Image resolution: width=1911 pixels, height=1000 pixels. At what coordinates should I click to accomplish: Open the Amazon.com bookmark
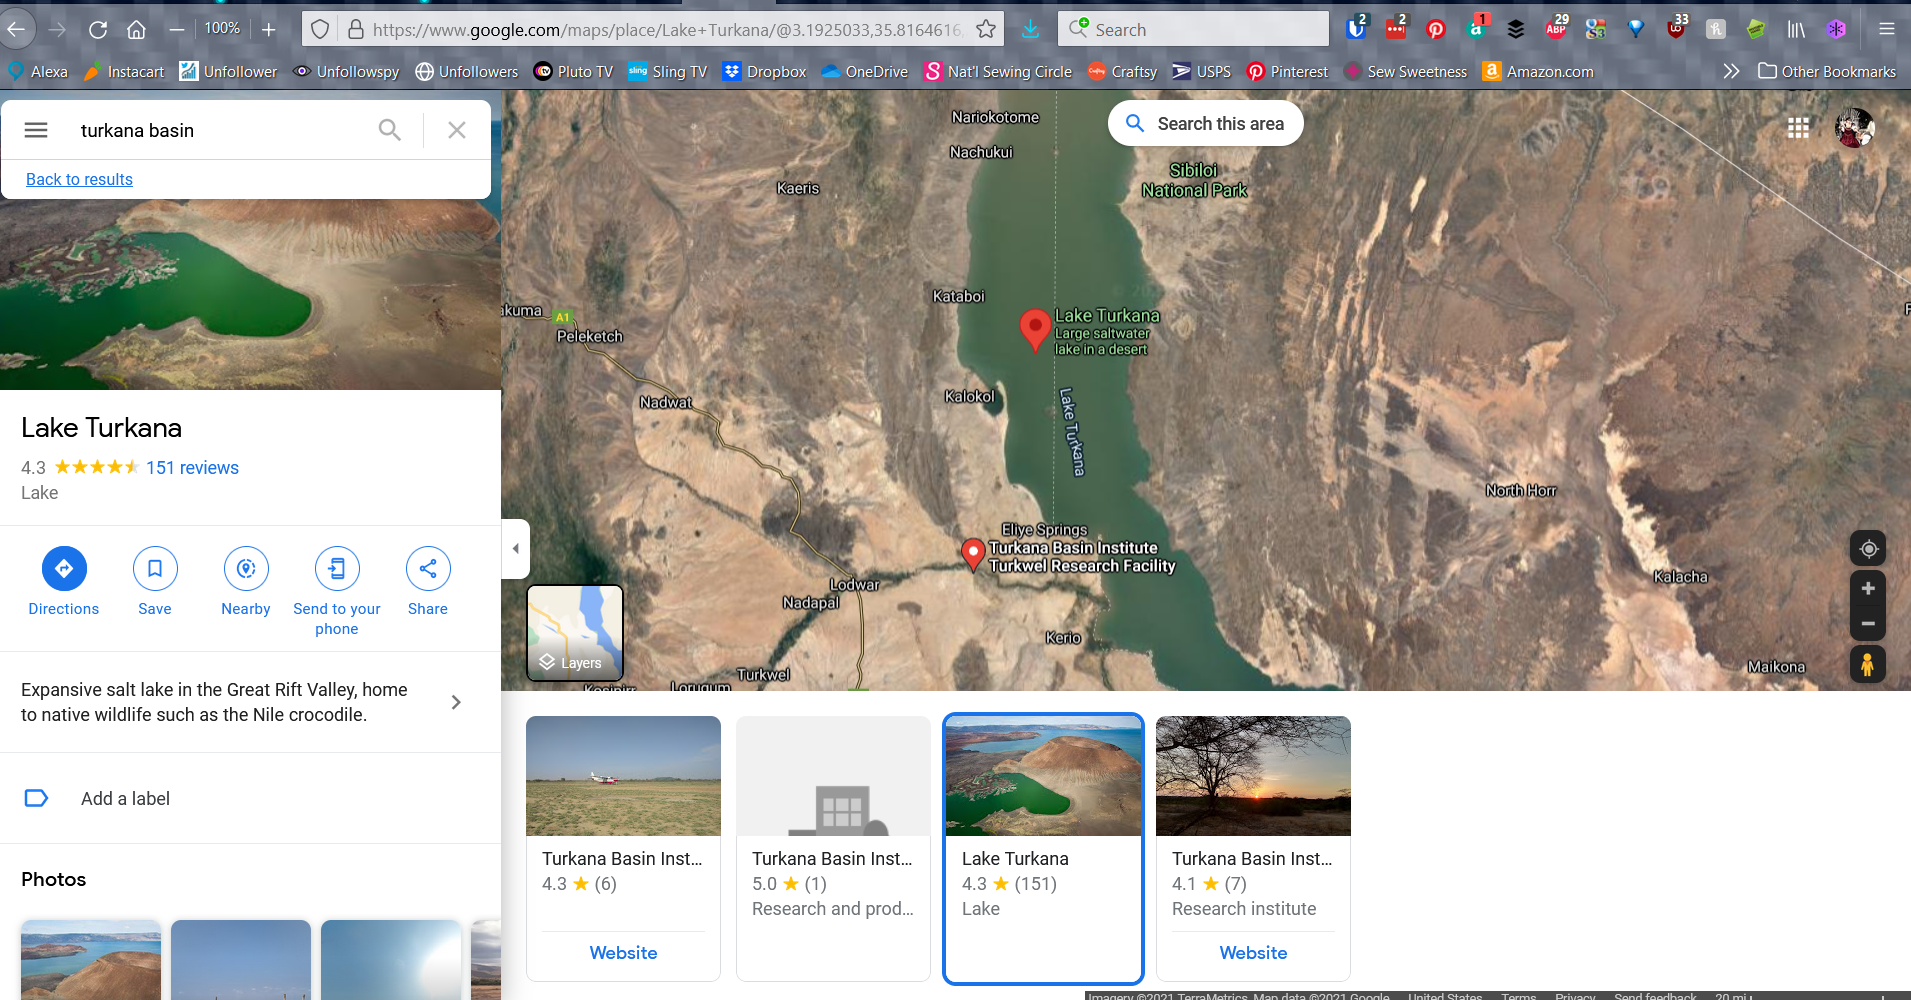click(1538, 71)
